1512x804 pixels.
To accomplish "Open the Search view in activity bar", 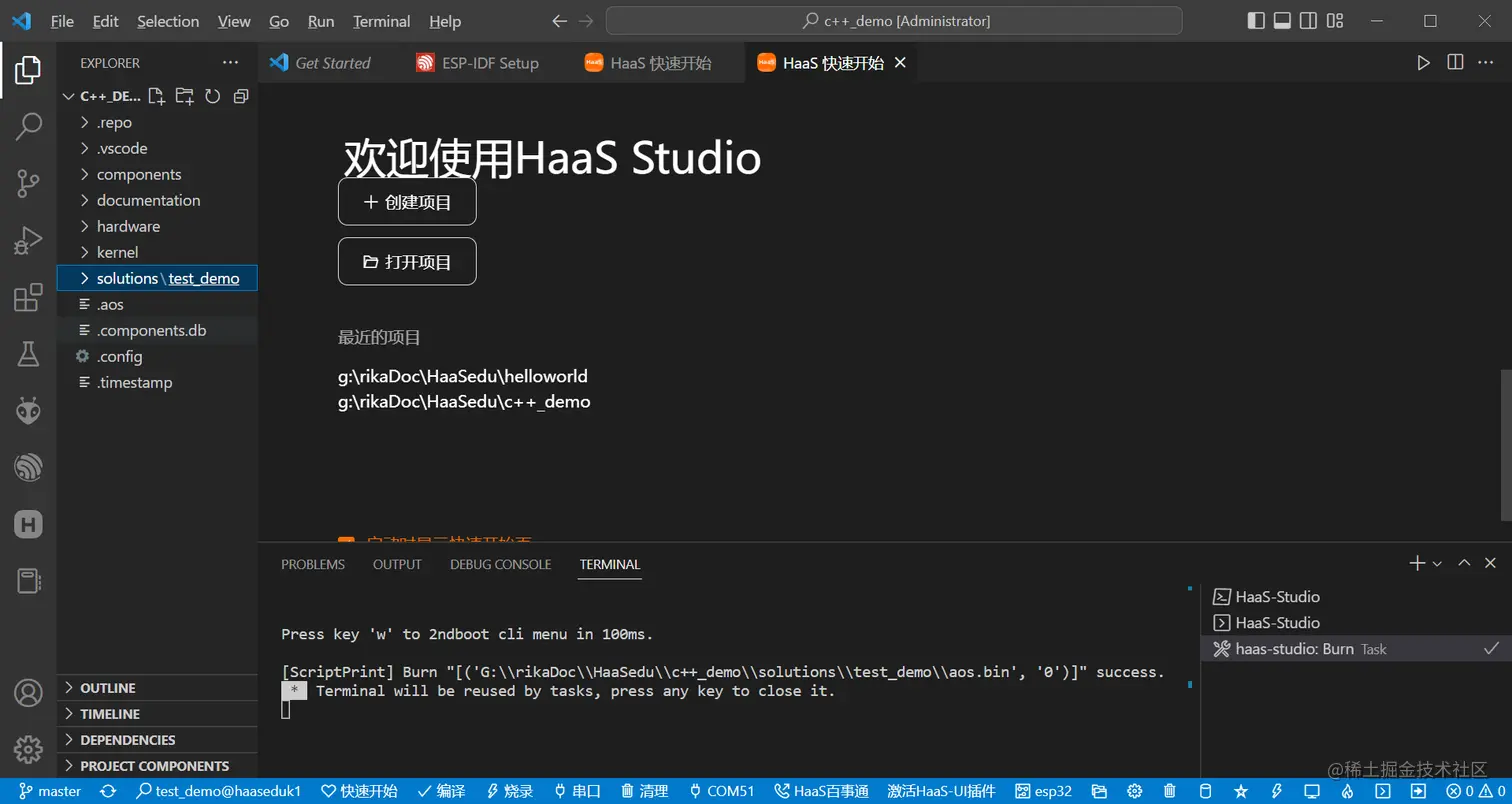I will tap(28, 126).
